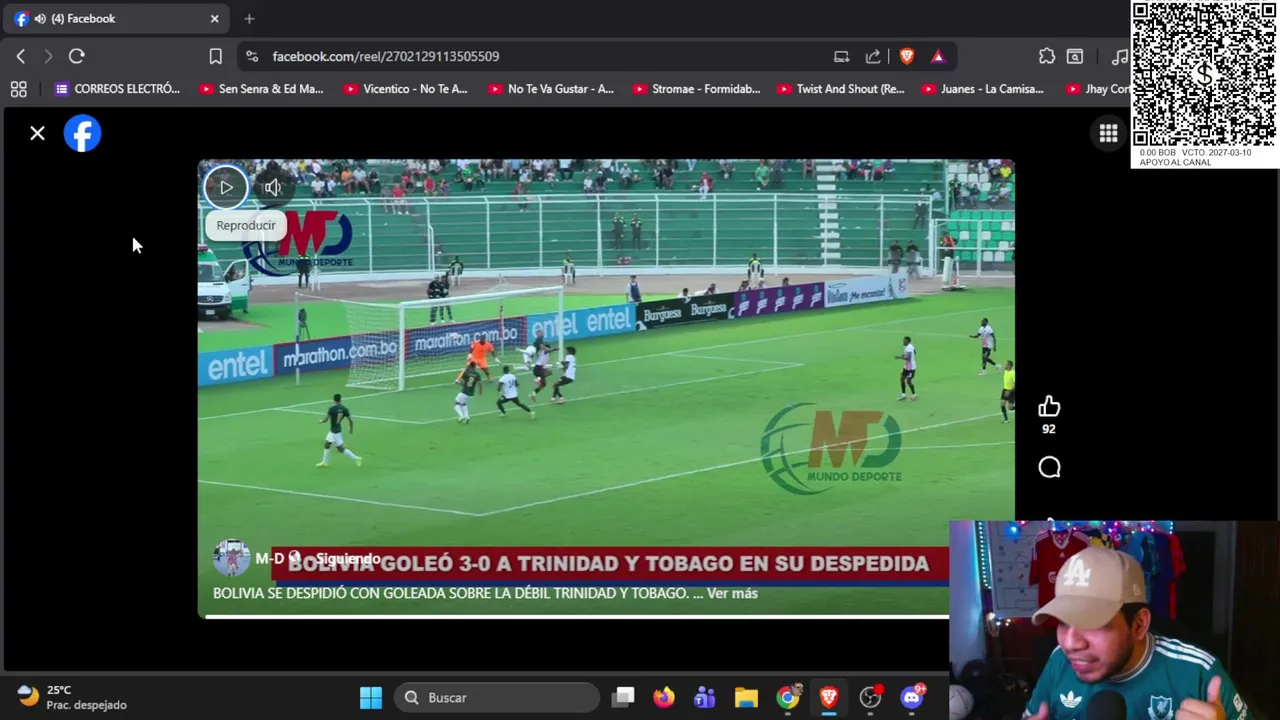The image size is (1280, 720).
Task: Open the weather widget showing 25°C
Action: coord(72,697)
